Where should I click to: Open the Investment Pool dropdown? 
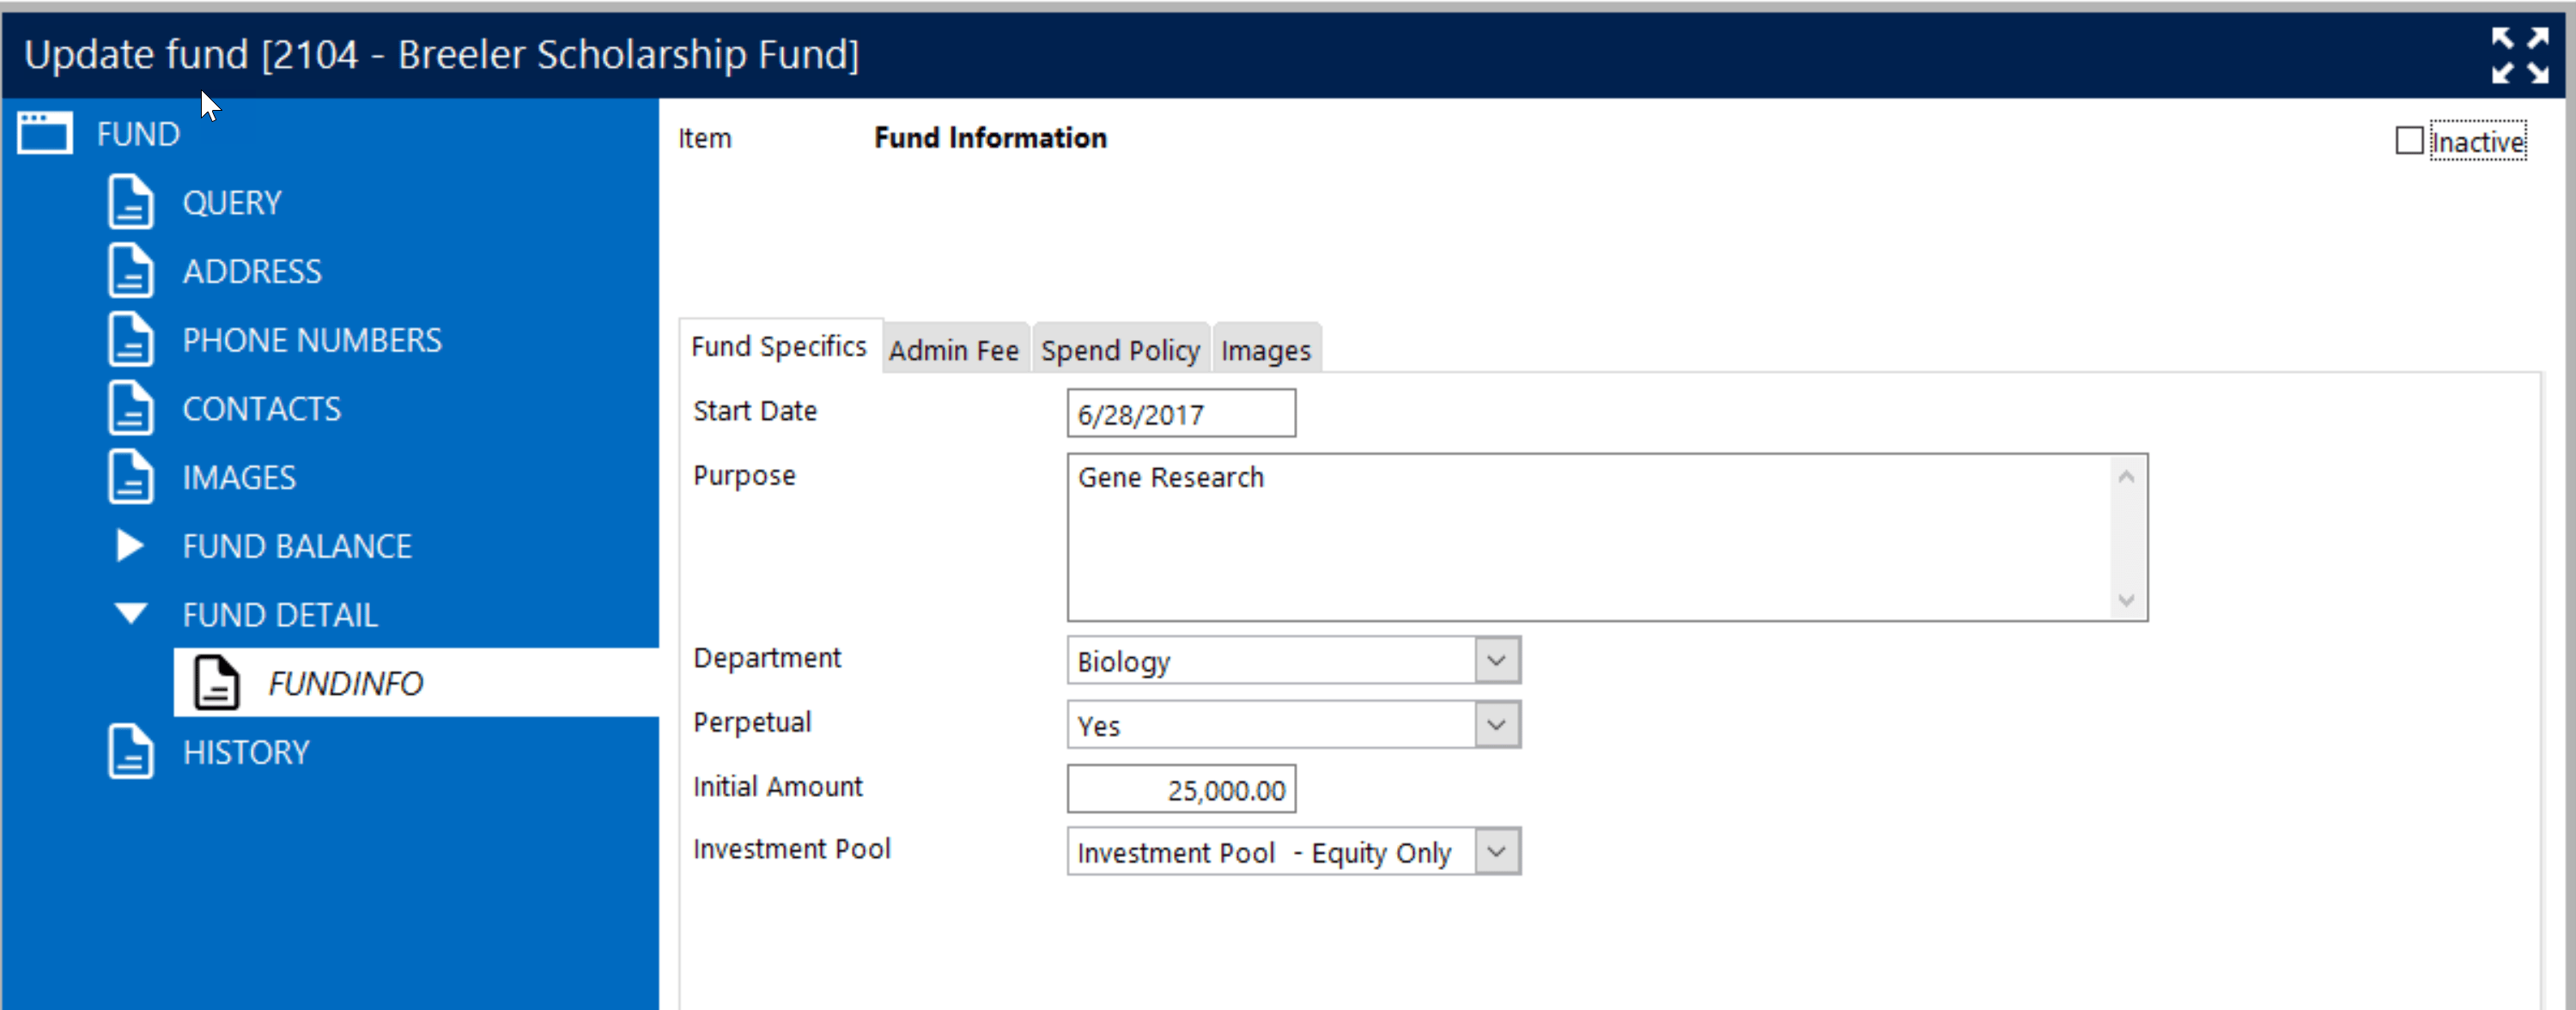click(1497, 851)
